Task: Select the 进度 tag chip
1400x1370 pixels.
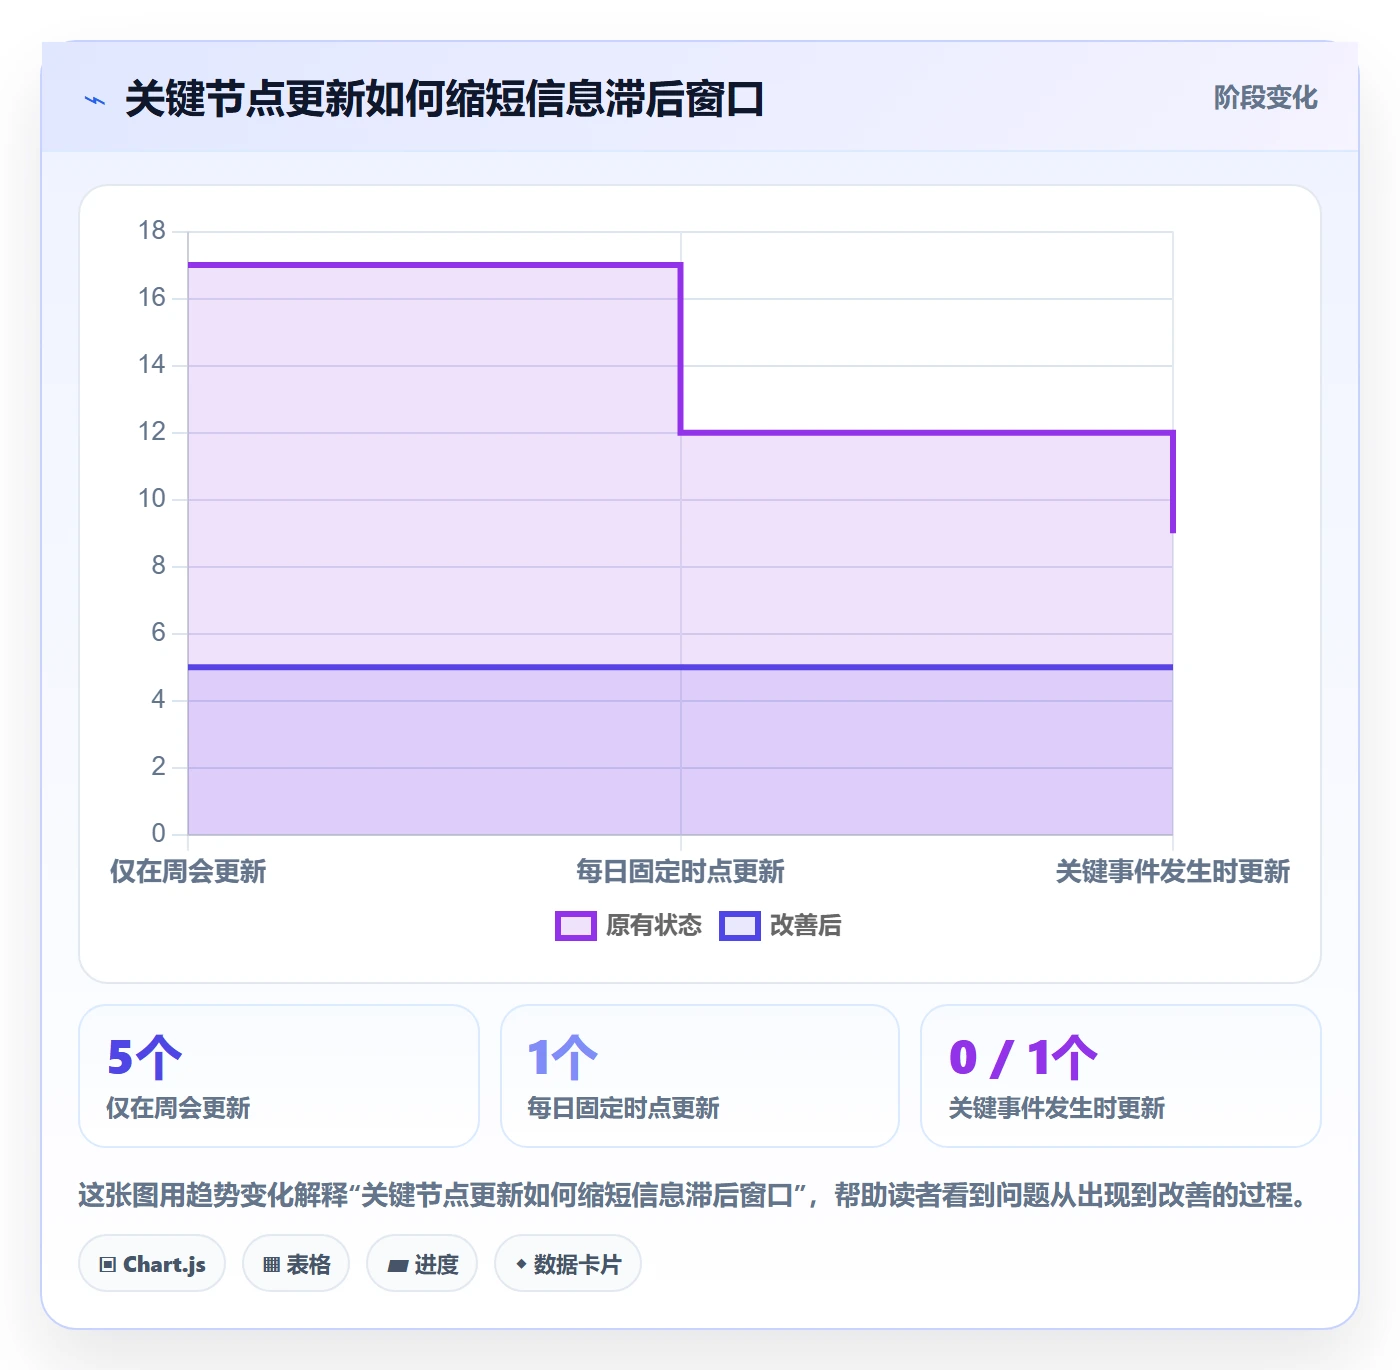Action: 422,1264
